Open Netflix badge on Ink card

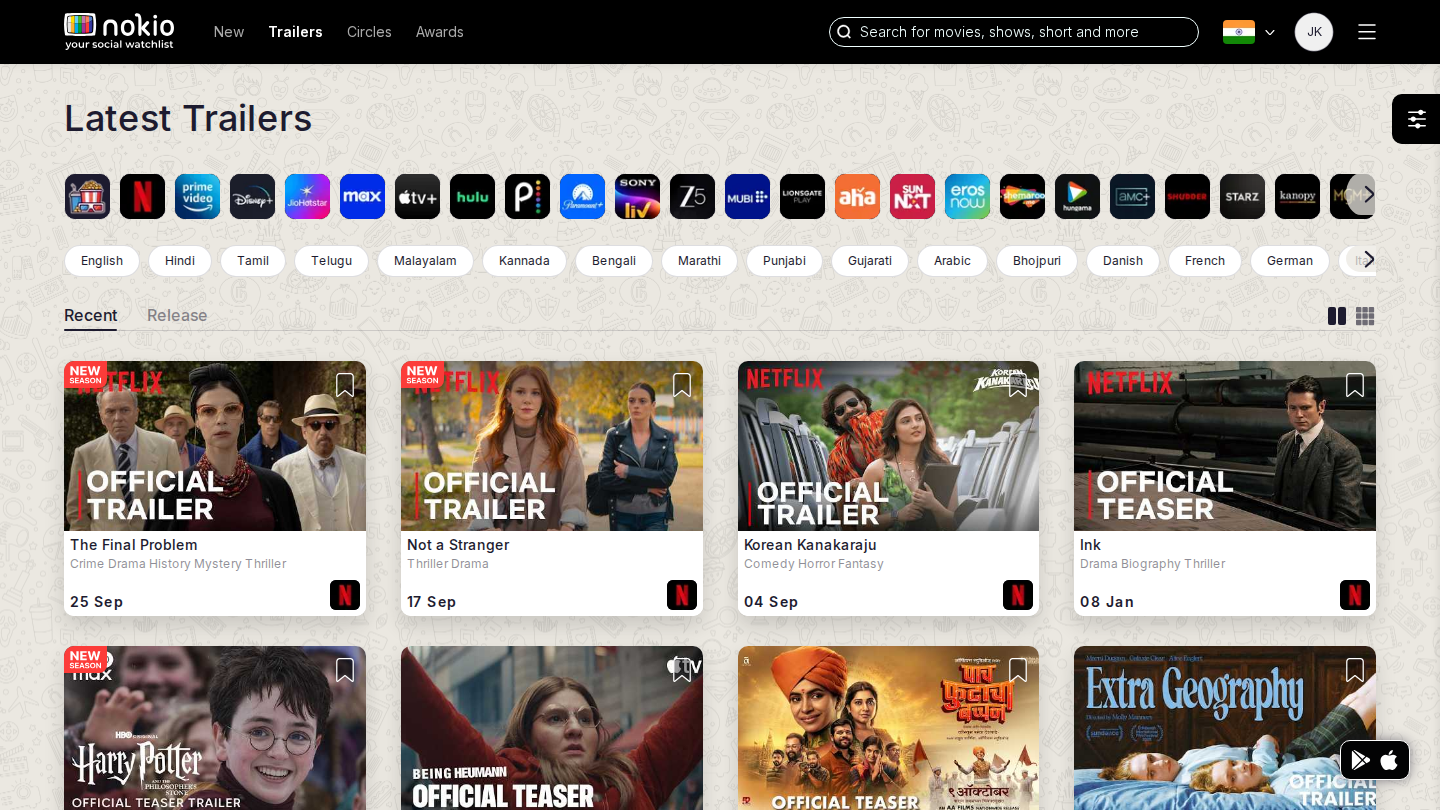[x=1355, y=595]
